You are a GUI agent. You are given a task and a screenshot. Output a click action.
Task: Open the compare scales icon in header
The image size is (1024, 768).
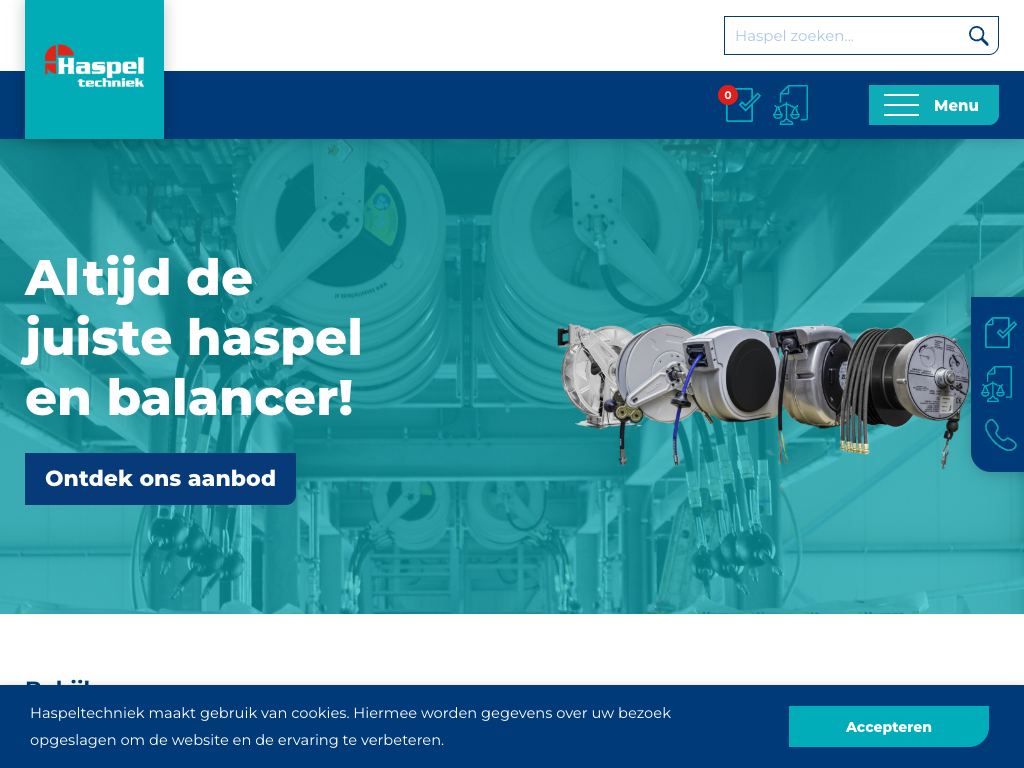[x=790, y=105]
